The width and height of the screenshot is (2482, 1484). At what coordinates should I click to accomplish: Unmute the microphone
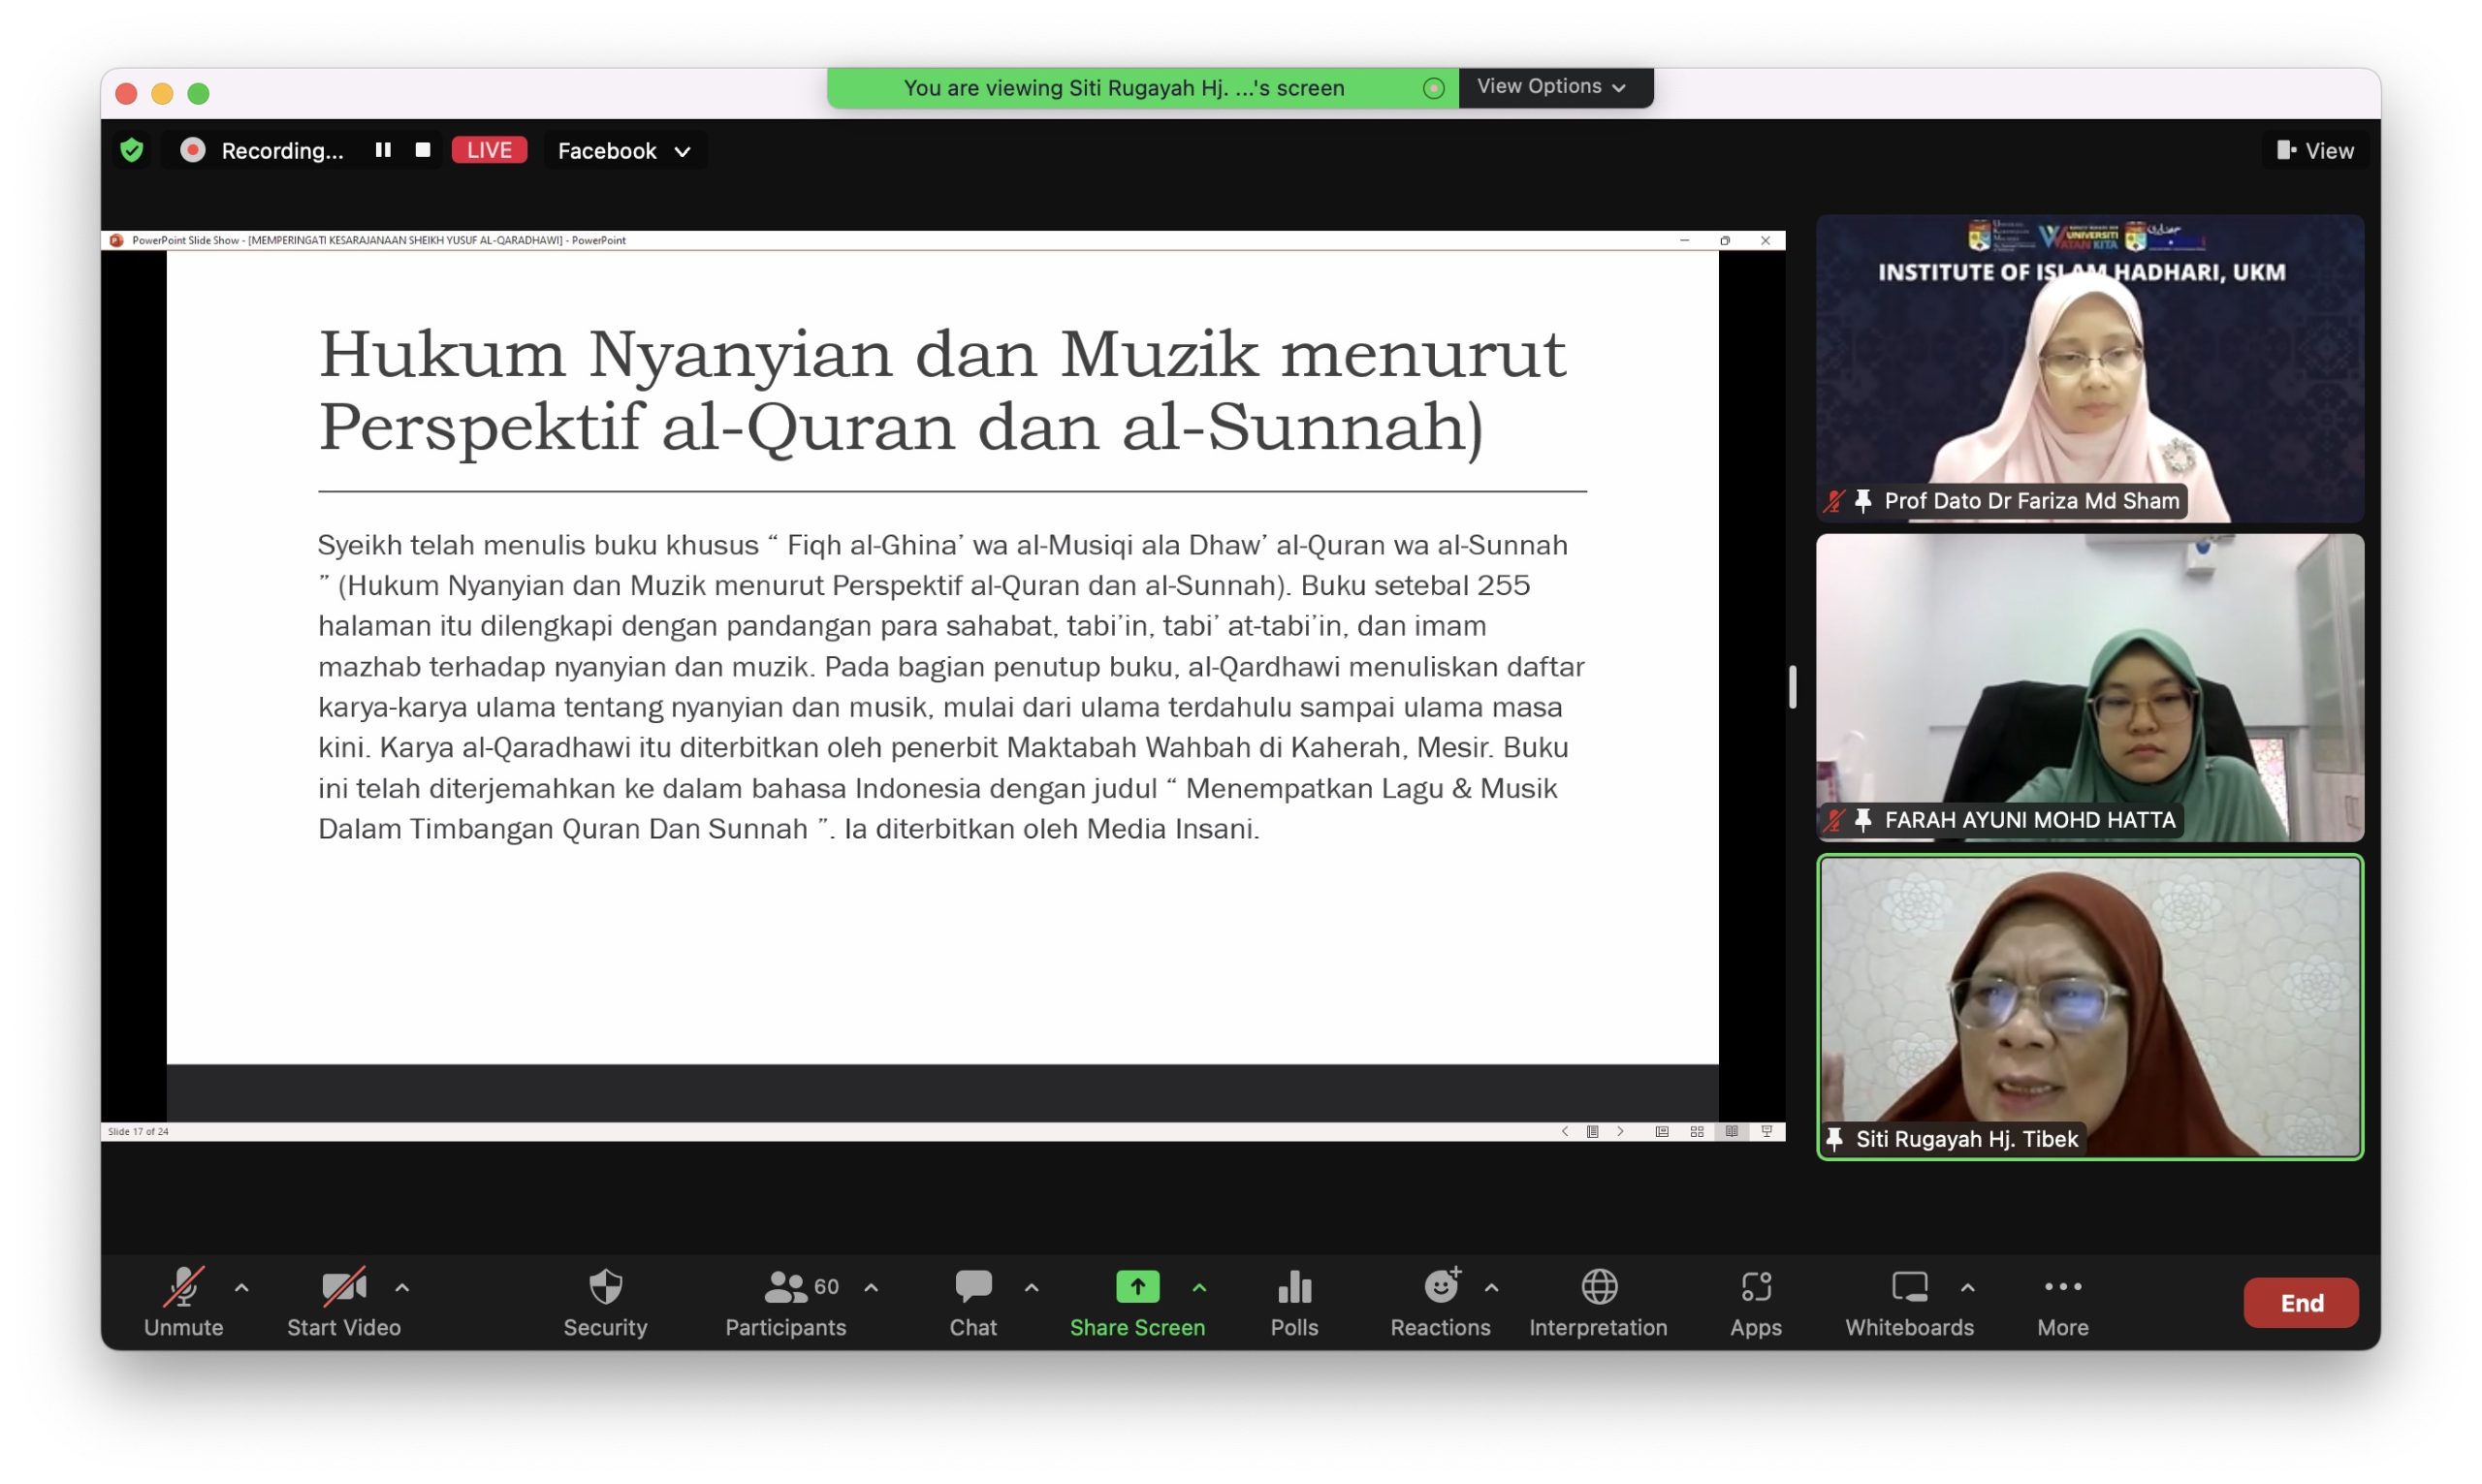click(184, 1288)
